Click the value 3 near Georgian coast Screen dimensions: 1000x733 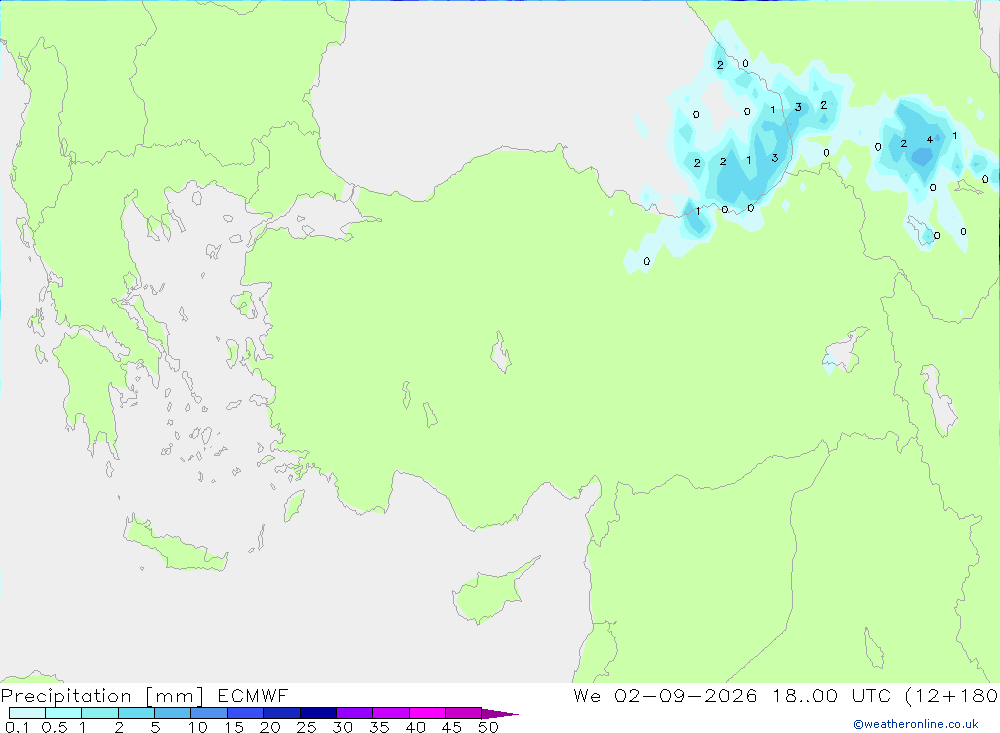(774, 158)
